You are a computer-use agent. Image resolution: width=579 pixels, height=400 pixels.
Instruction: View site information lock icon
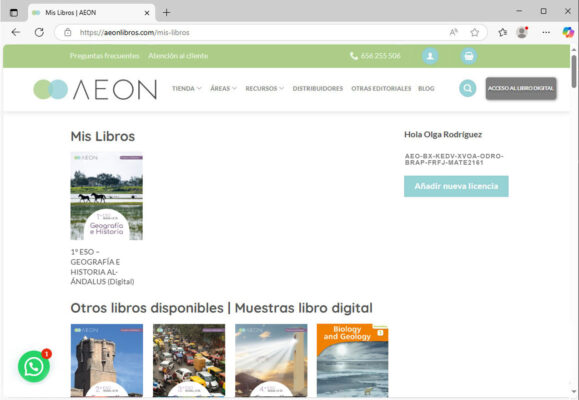point(68,33)
